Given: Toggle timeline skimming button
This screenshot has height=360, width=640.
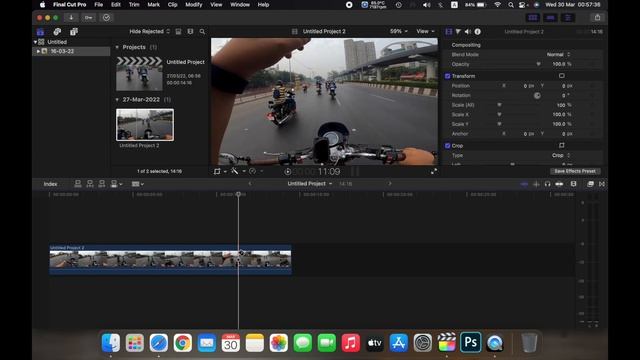Looking at the screenshot, I should (x=524, y=184).
